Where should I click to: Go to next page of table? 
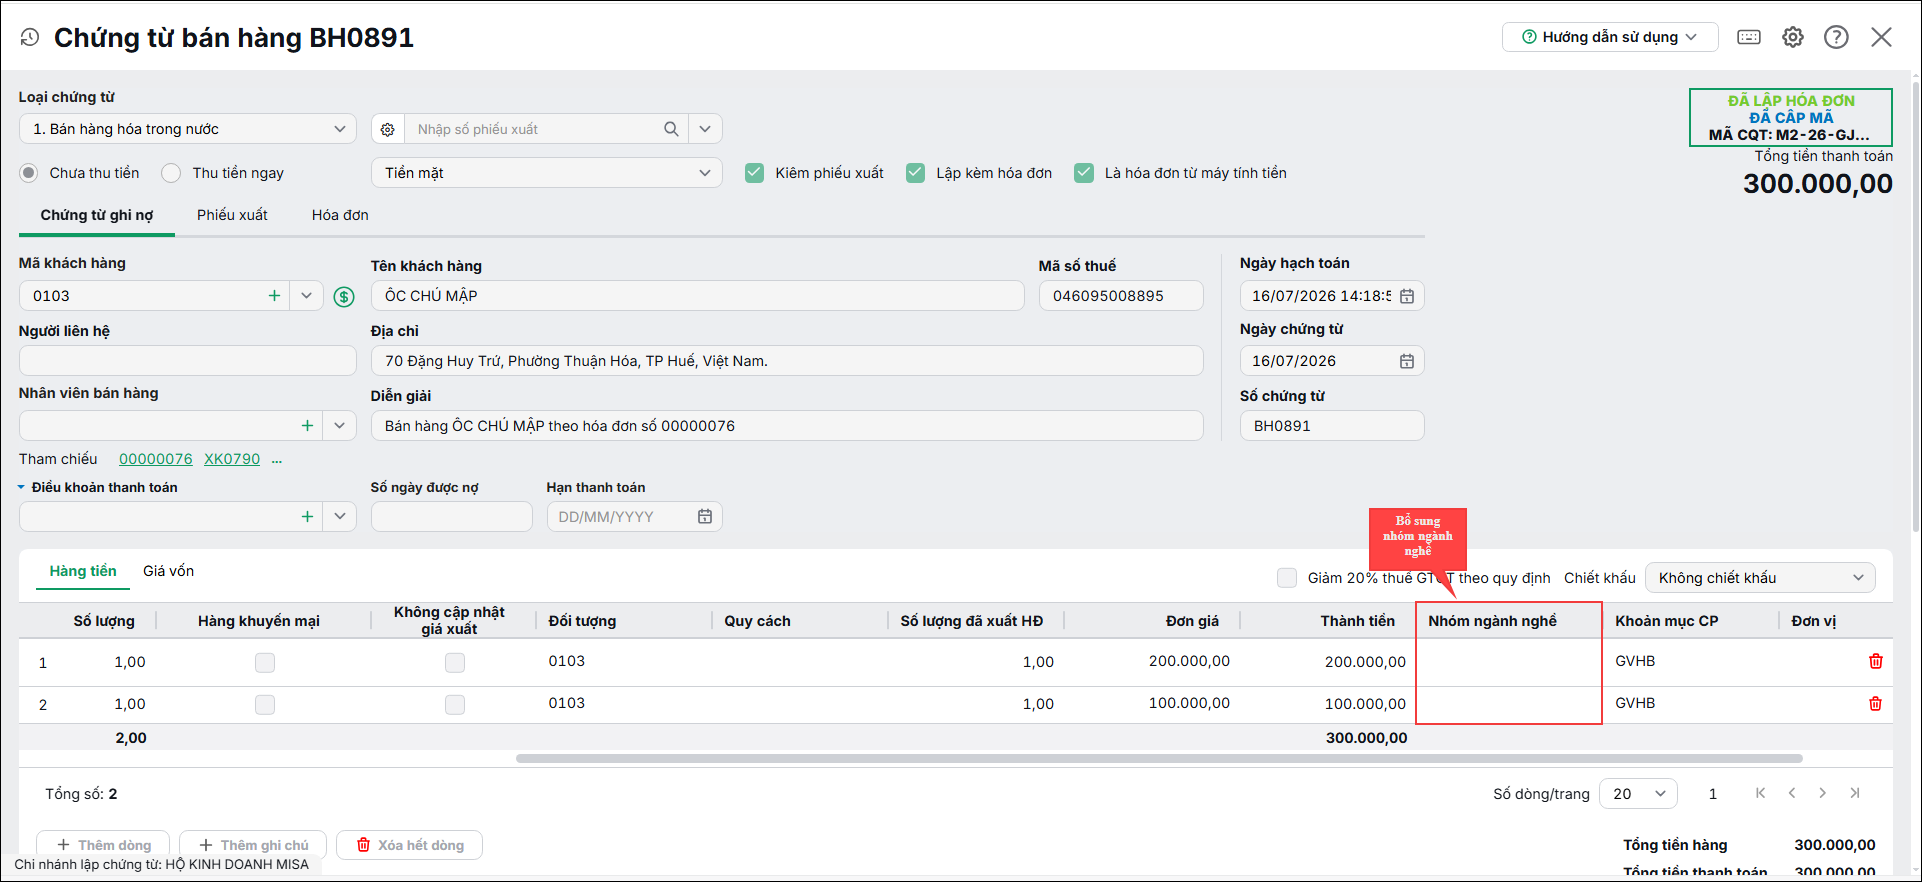[x=1823, y=793]
